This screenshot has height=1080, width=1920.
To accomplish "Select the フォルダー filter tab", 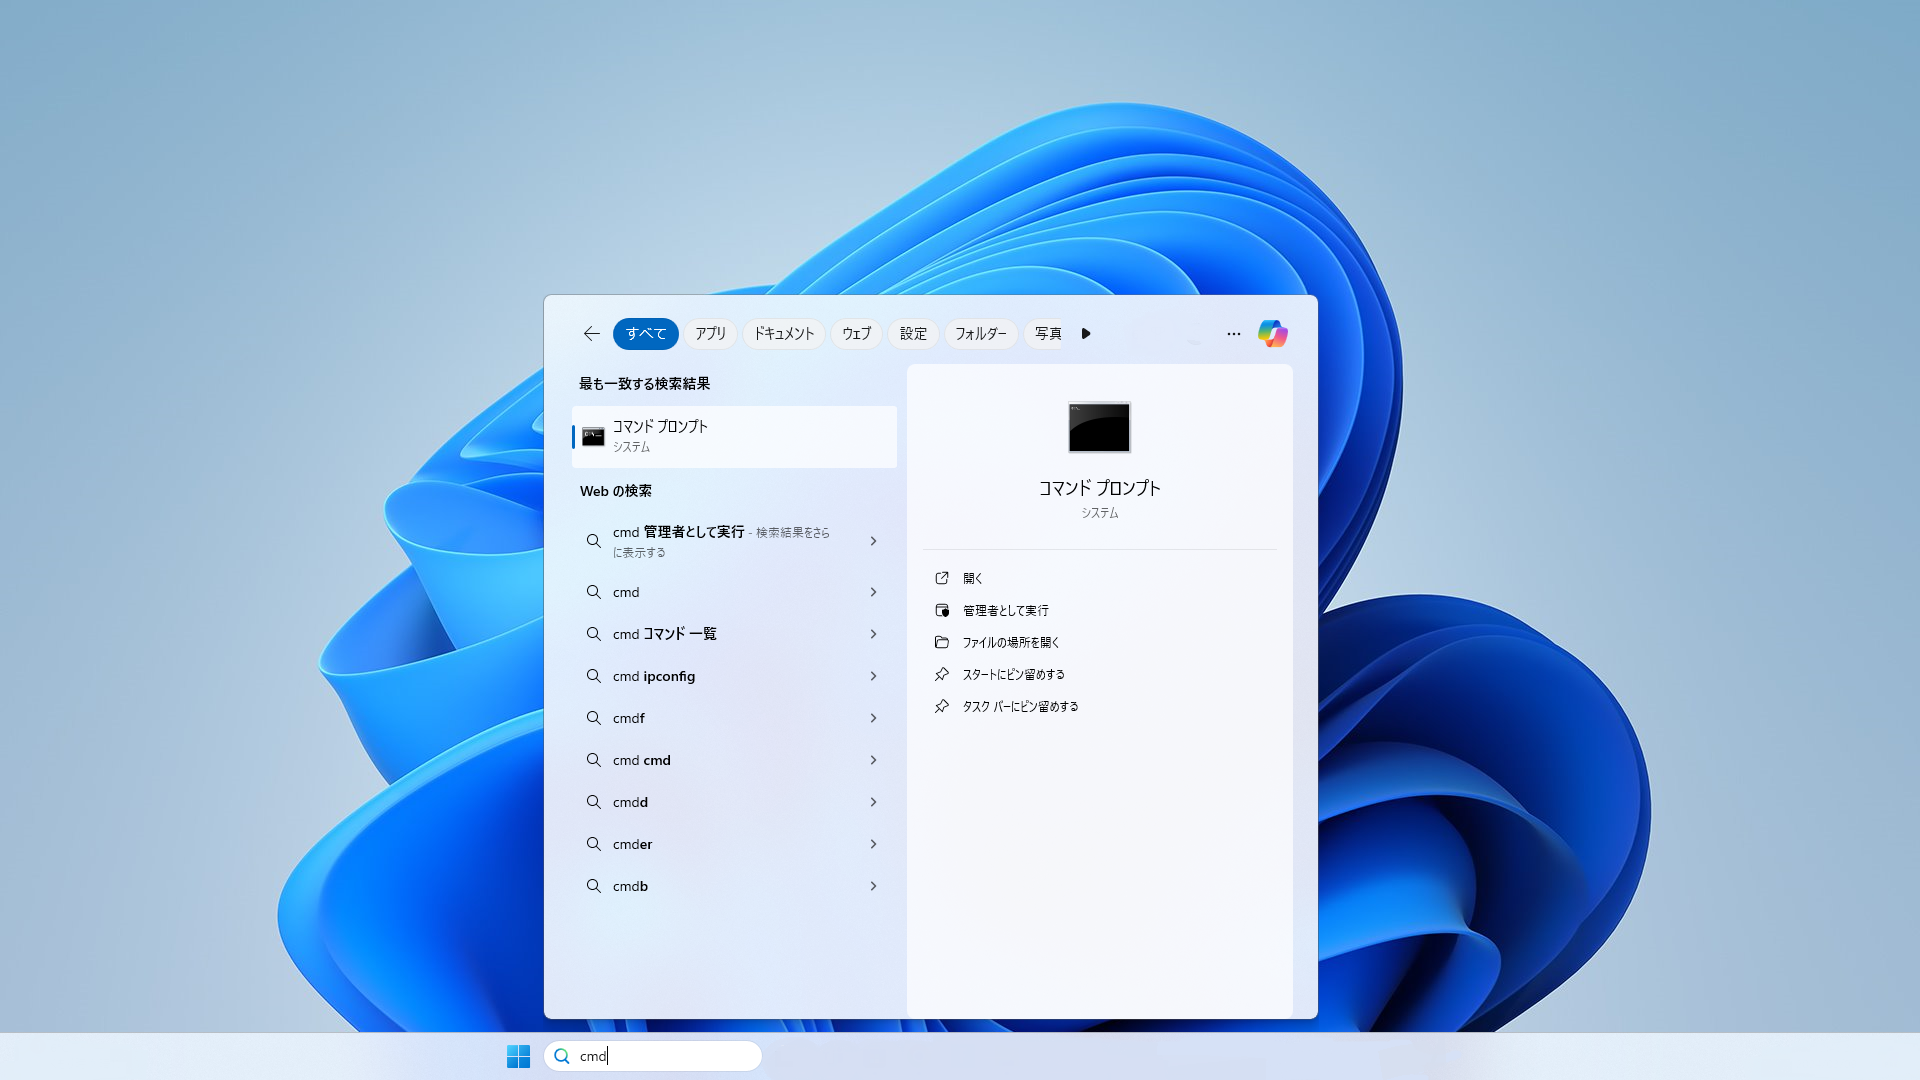I will [980, 334].
